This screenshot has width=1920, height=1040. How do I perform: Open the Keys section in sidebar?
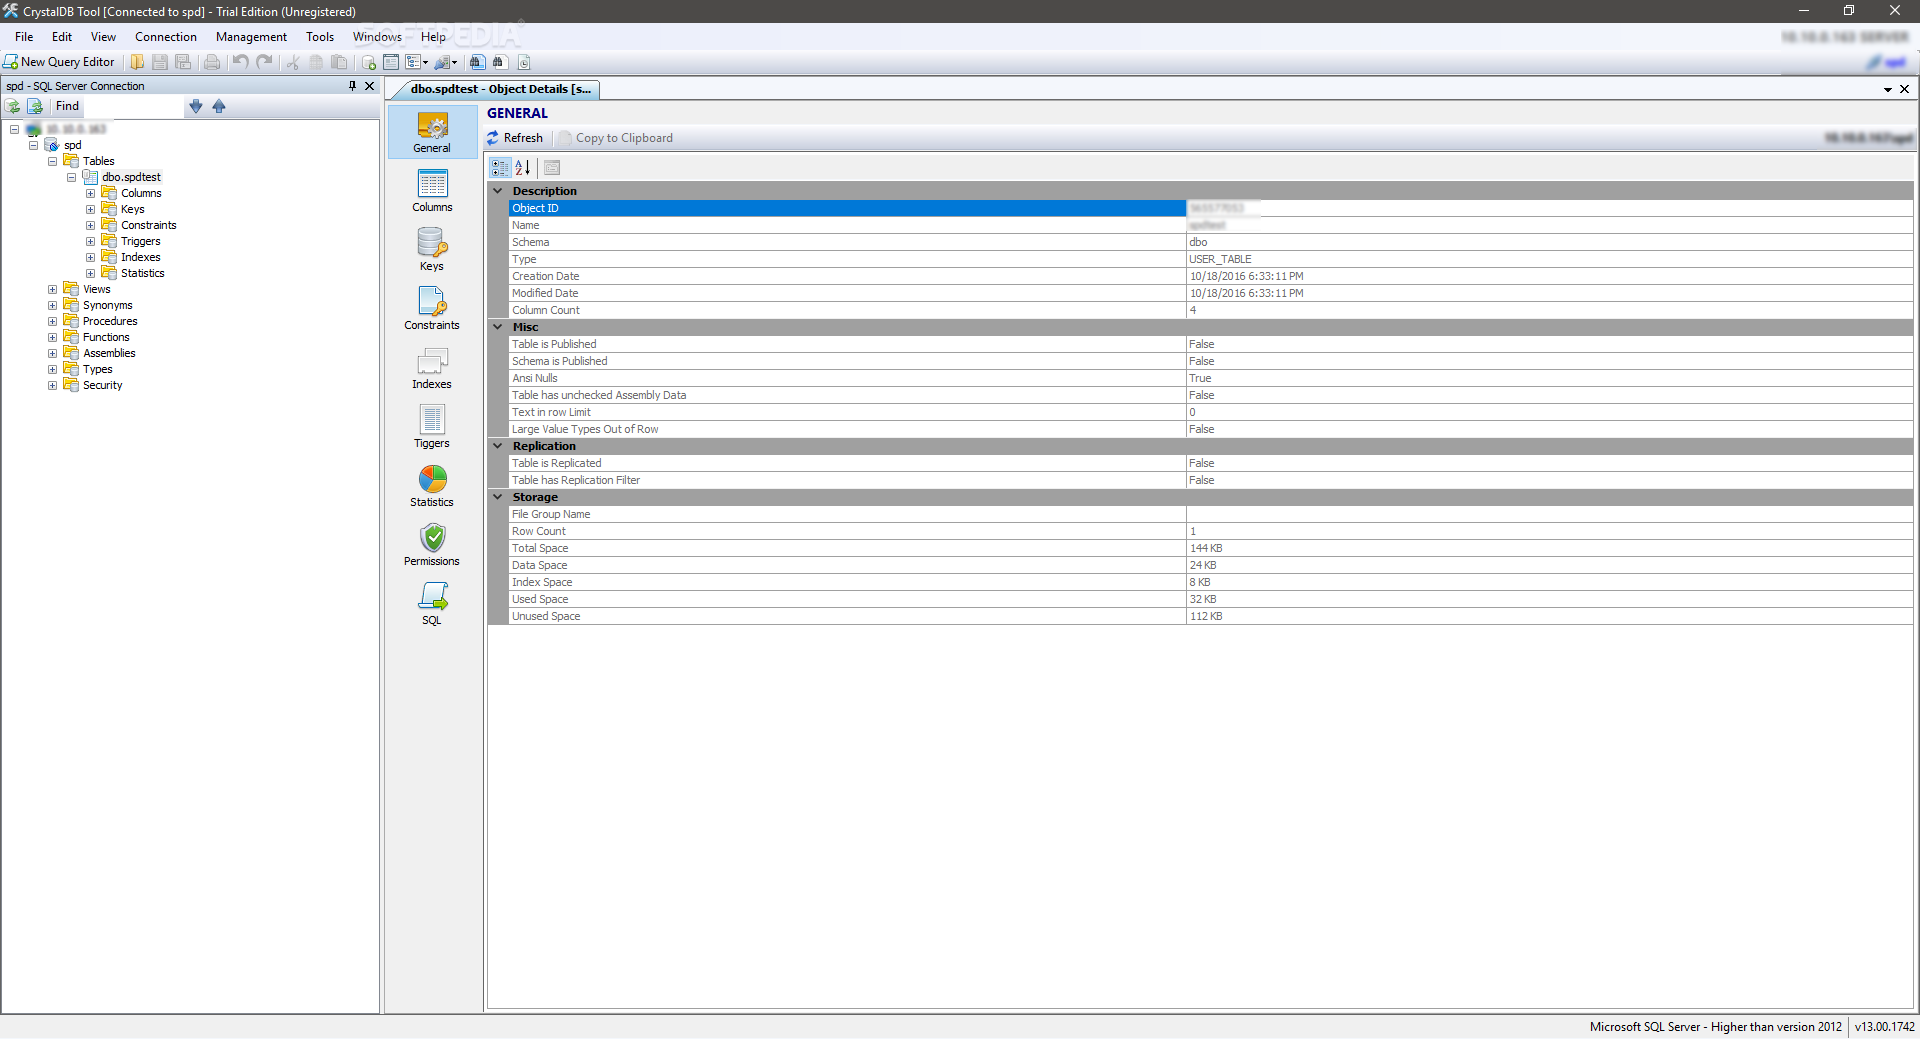click(432, 250)
